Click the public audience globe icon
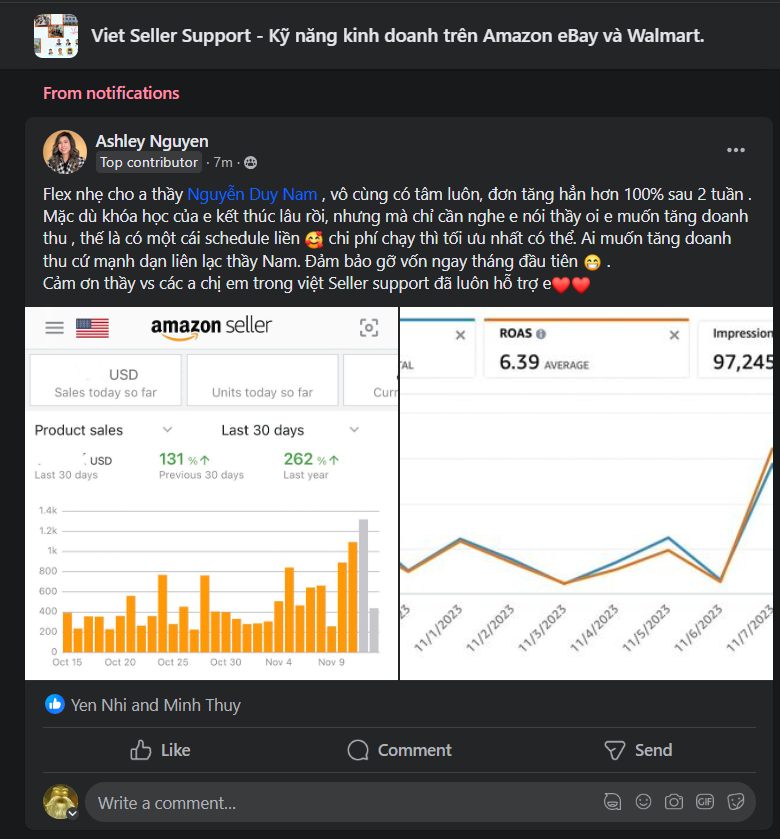The width and height of the screenshot is (780, 839). point(250,163)
